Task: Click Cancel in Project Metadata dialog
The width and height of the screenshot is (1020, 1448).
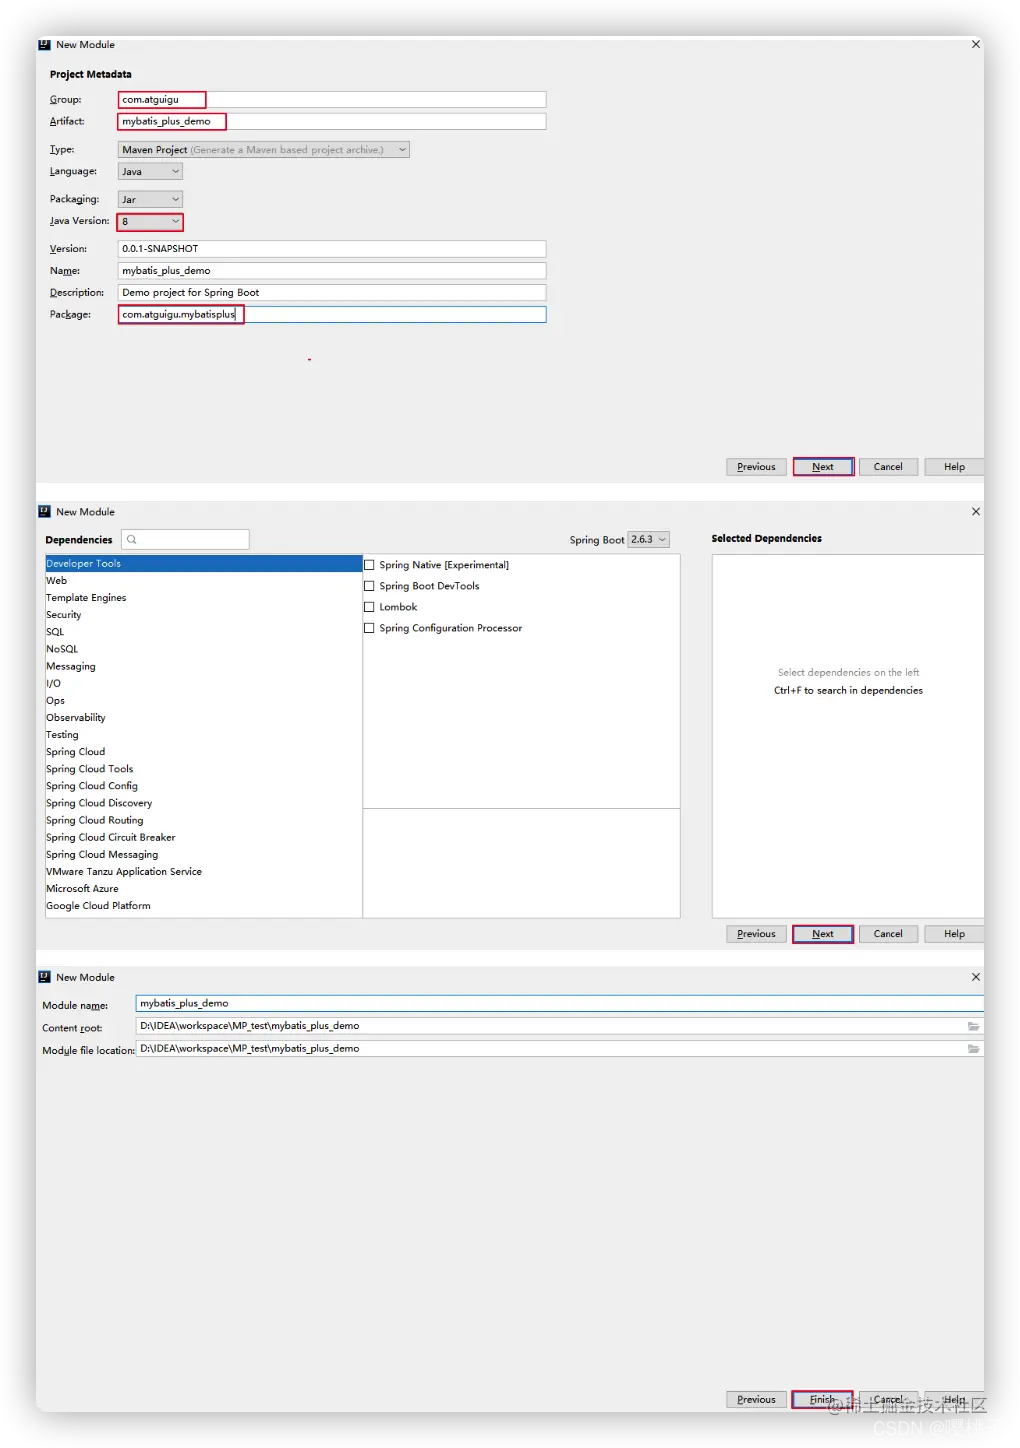Action: click(x=888, y=467)
